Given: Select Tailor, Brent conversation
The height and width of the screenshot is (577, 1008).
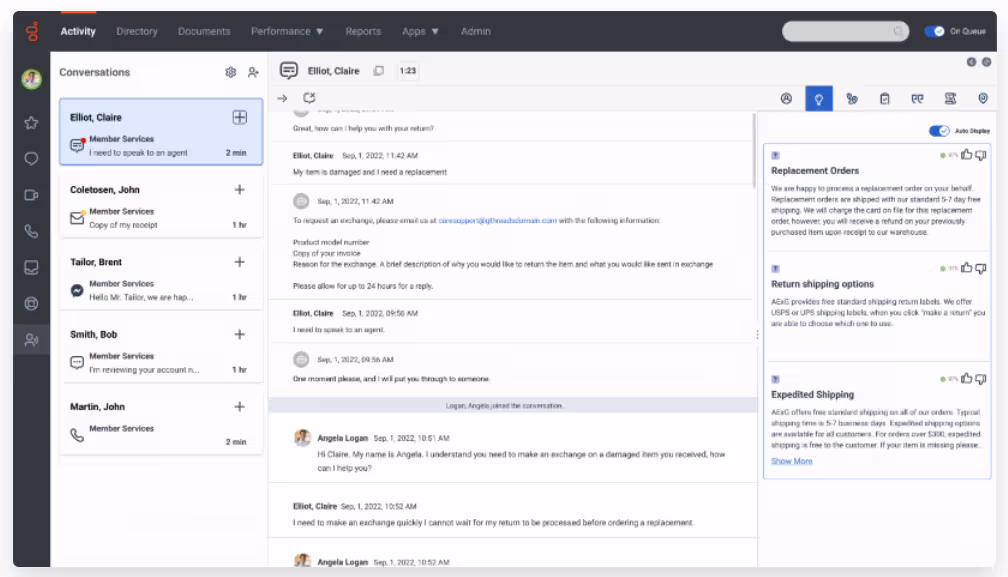Looking at the screenshot, I should [161, 279].
